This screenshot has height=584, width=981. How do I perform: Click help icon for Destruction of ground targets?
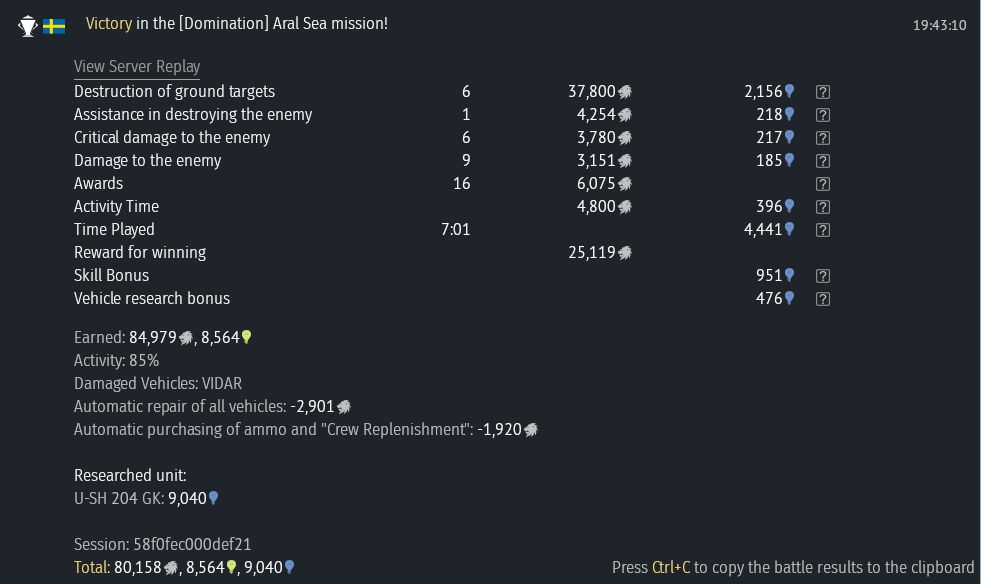coord(823,92)
